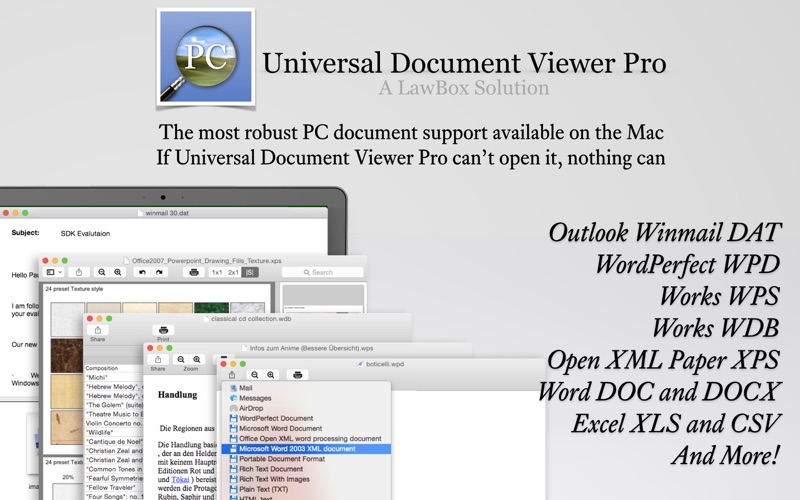Choose AirDrop from the share menu
800x500 pixels.
point(306,408)
